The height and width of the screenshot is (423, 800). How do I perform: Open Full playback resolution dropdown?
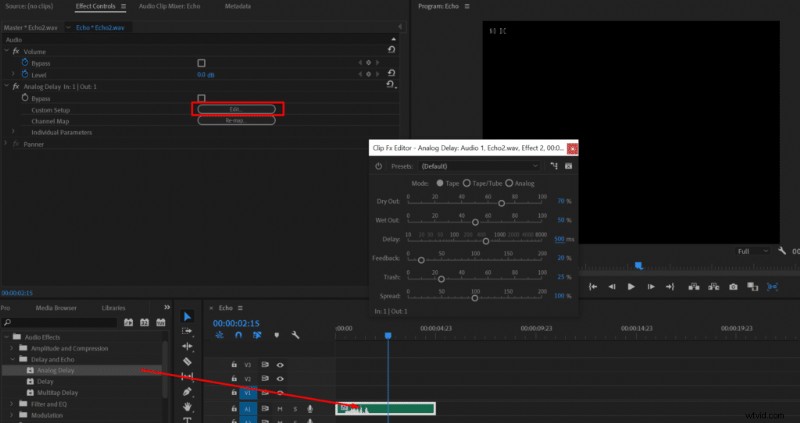tap(753, 251)
